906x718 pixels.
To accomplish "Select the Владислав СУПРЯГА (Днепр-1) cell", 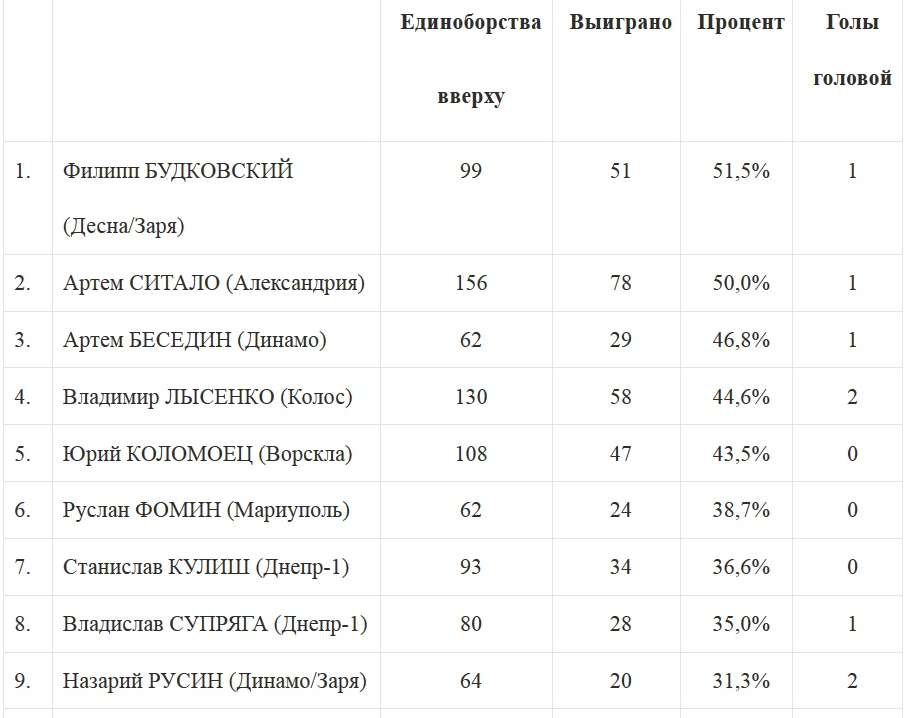I will pyautogui.click(x=215, y=625).
